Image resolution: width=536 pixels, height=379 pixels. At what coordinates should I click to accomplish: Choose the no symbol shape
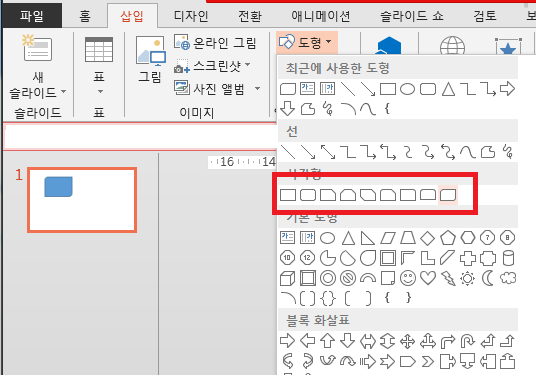tap(348, 279)
